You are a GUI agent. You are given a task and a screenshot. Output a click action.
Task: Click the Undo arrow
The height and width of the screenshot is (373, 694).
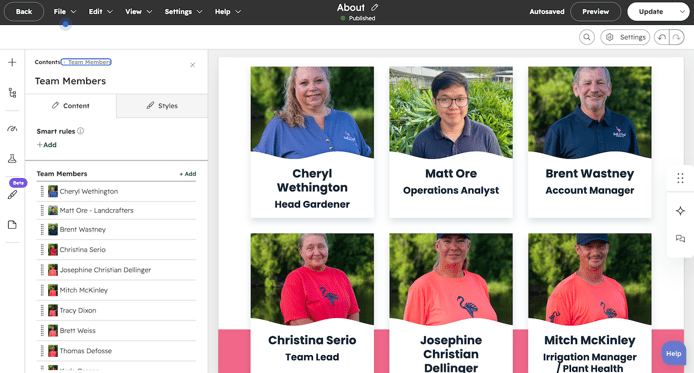662,37
